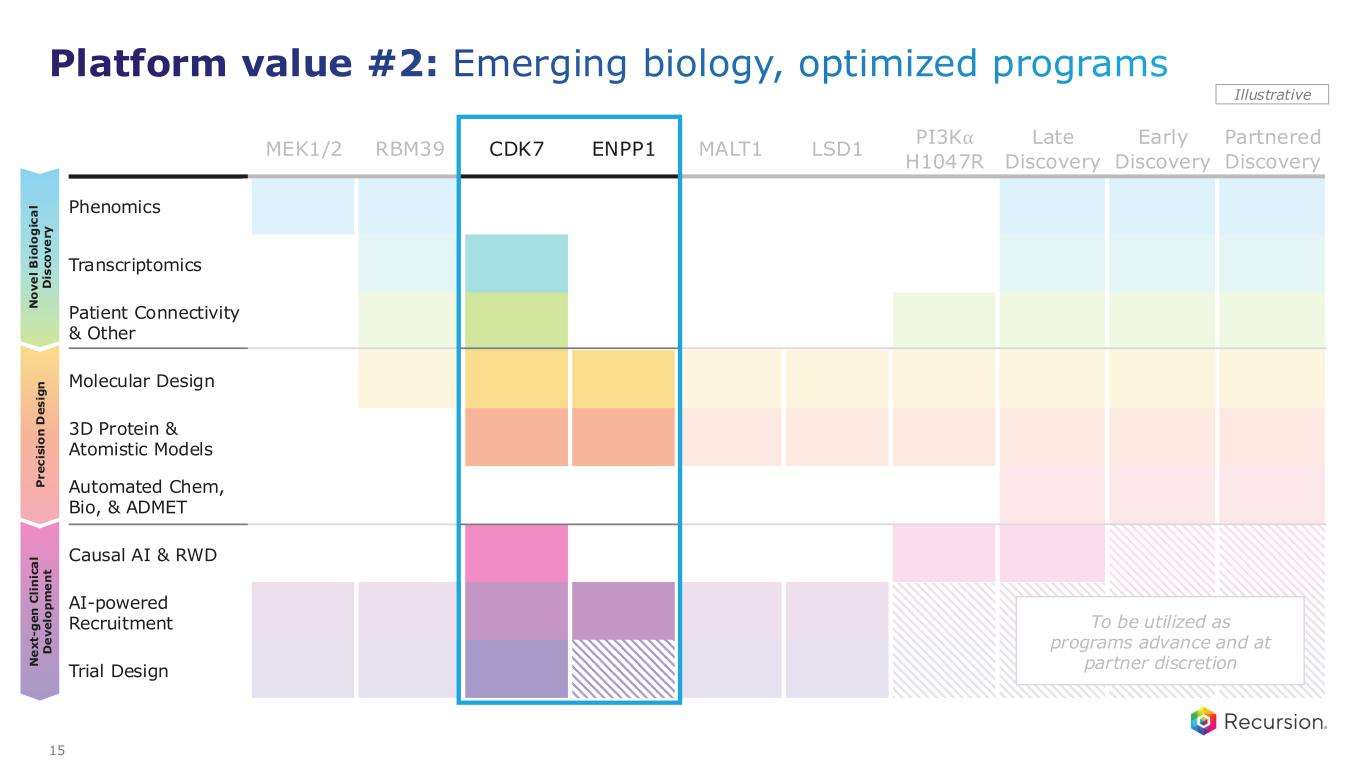The height and width of the screenshot is (768, 1365).
Task: Click the Illustrative label box
Action: (1272, 94)
